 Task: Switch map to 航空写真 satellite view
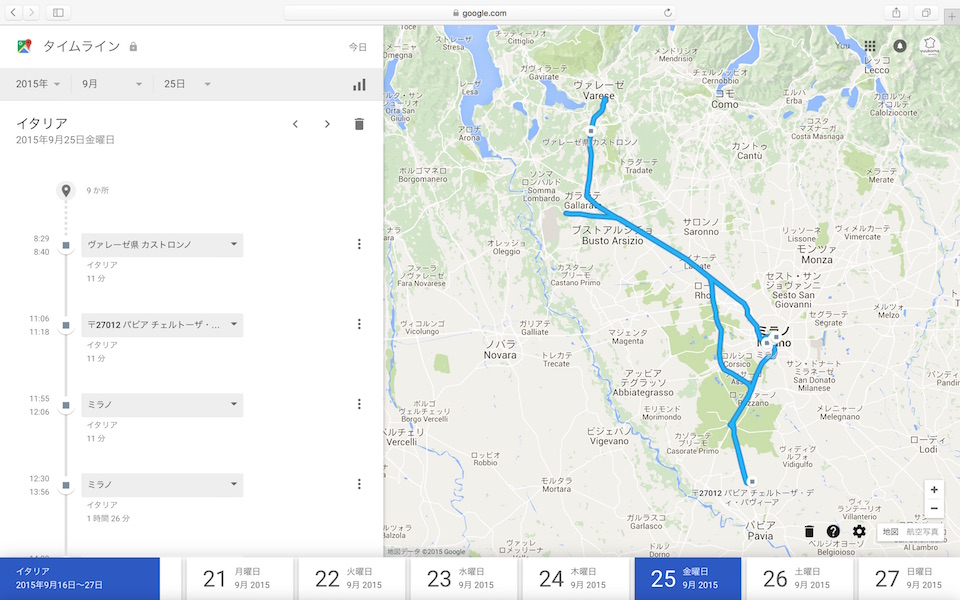(922, 532)
